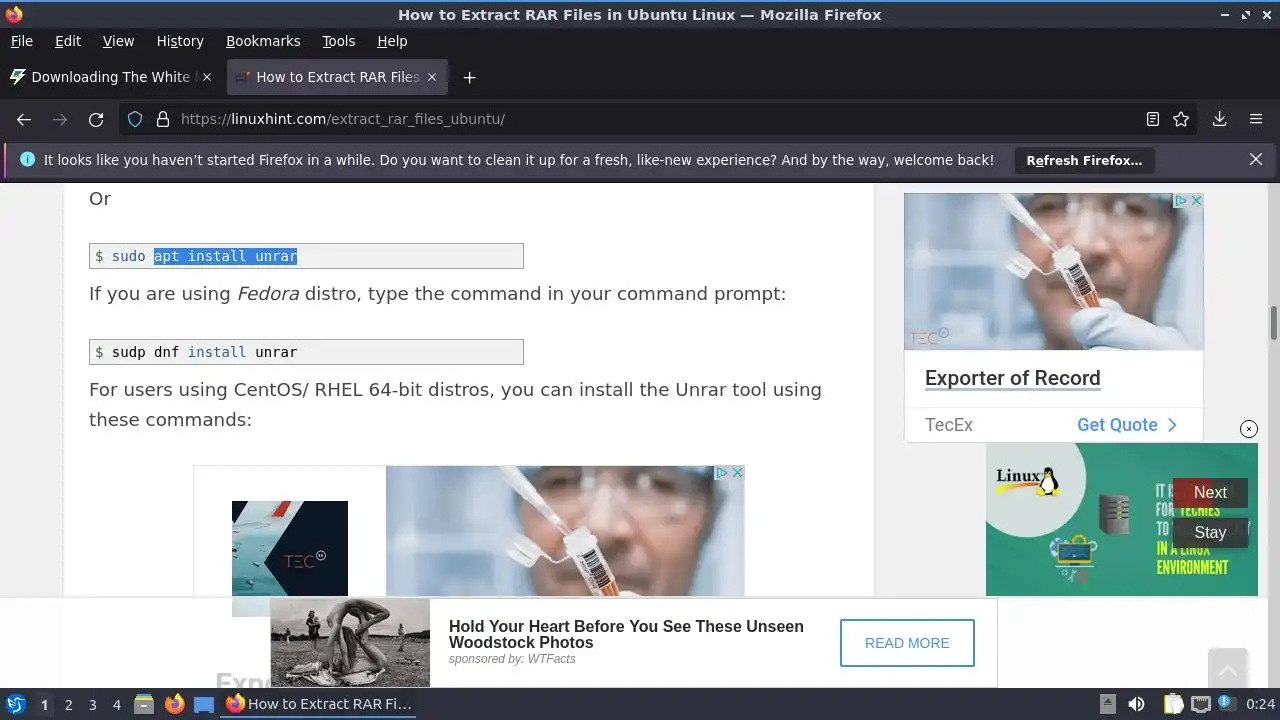Click the info icon in notification bar
This screenshot has width=1280, height=720.
coord(27,159)
